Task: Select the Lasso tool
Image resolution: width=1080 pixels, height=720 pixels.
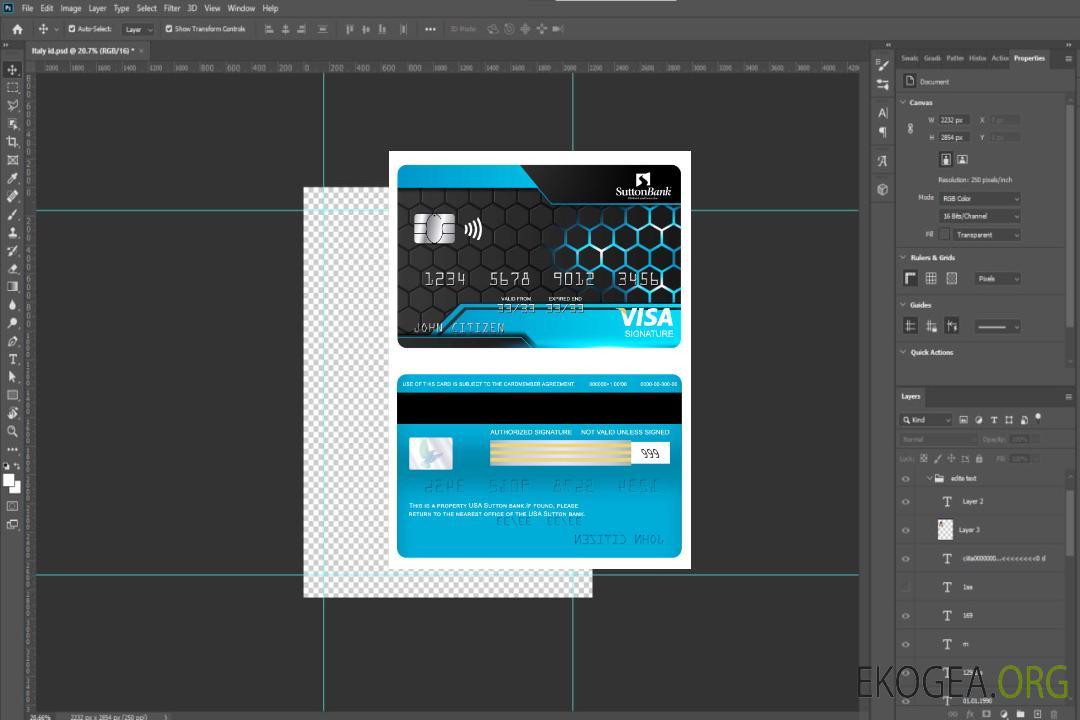Action: click(12, 105)
